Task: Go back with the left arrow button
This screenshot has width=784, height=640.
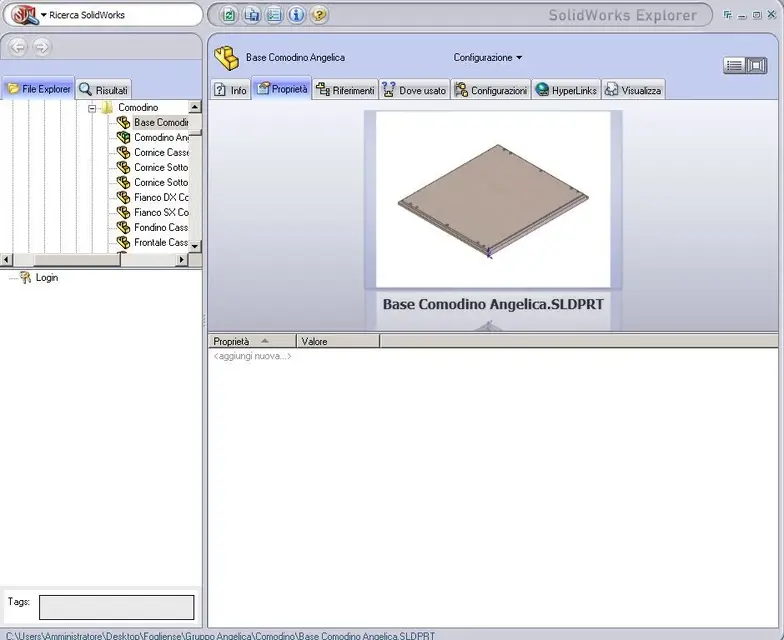Action: pyautogui.click(x=18, y=47)
